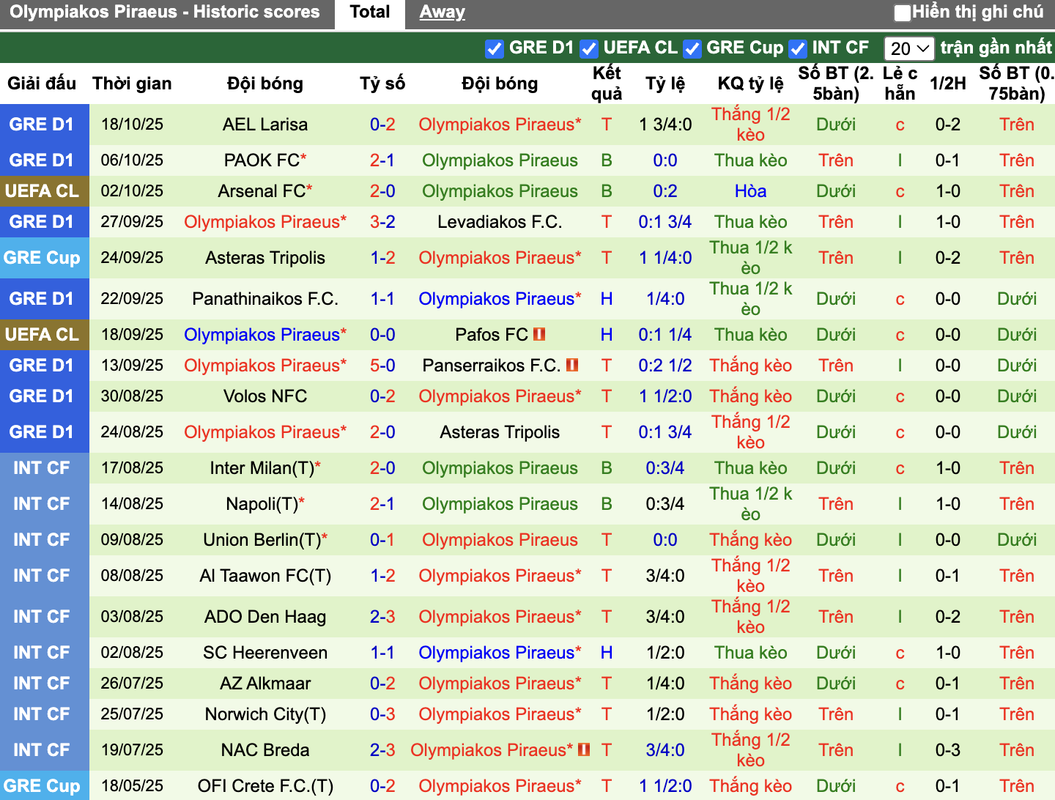Click the date 18/09/25
This screenshot has width=1055, height=800.
pyautogui.click(x=132, y=334)
